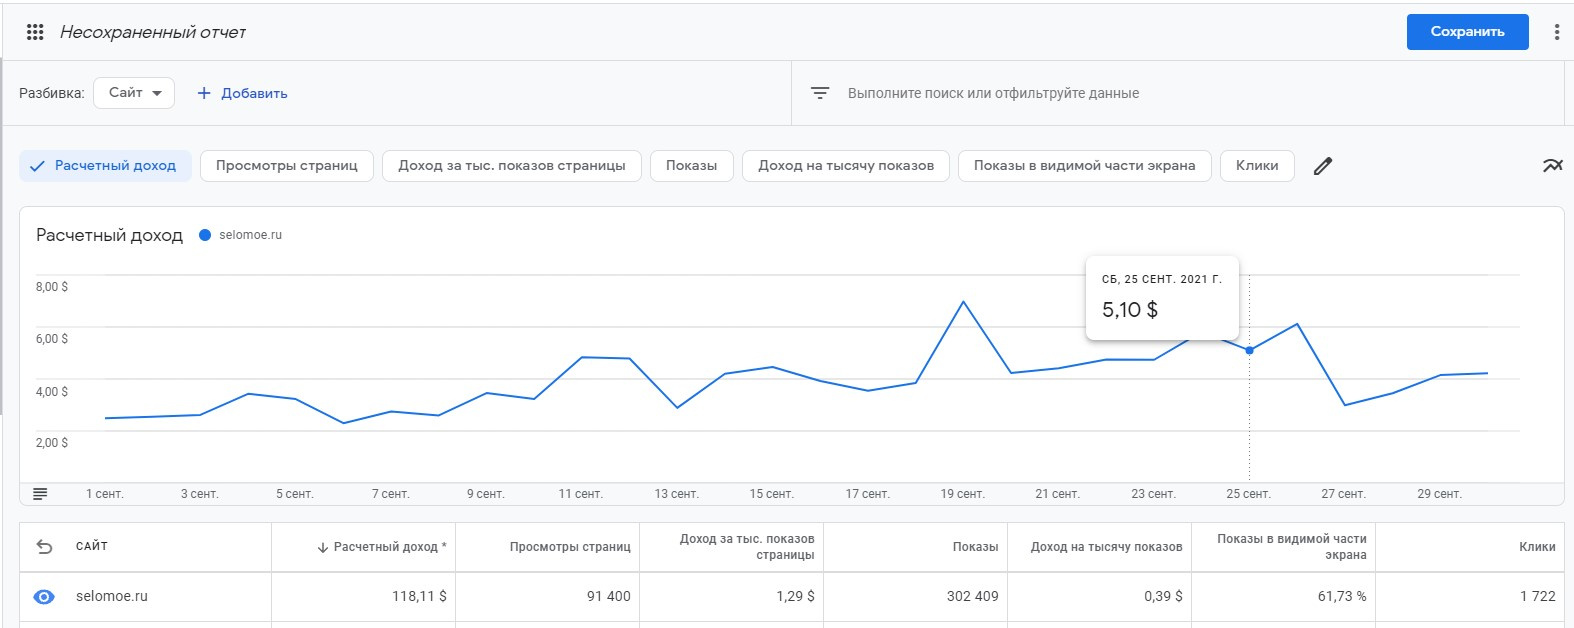This screenshot has height=628, width=1574.
Task: Select the Доход на тысячу показов tab
Action: (x=845, y=166)
